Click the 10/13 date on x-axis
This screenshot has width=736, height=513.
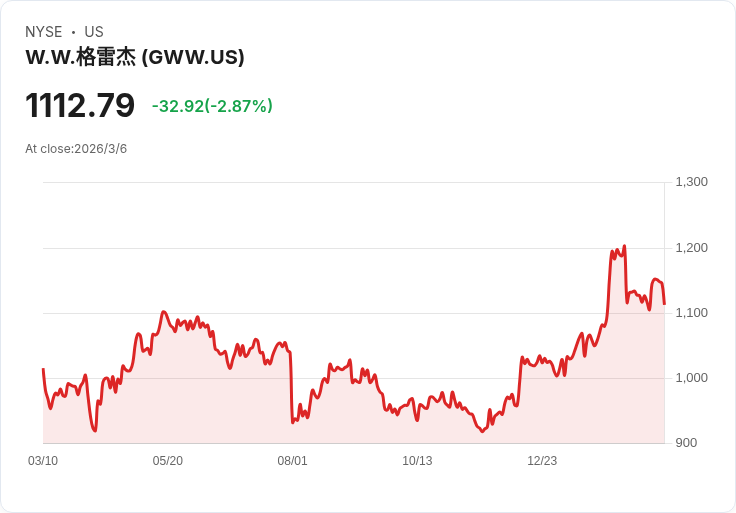pos(417,461)
